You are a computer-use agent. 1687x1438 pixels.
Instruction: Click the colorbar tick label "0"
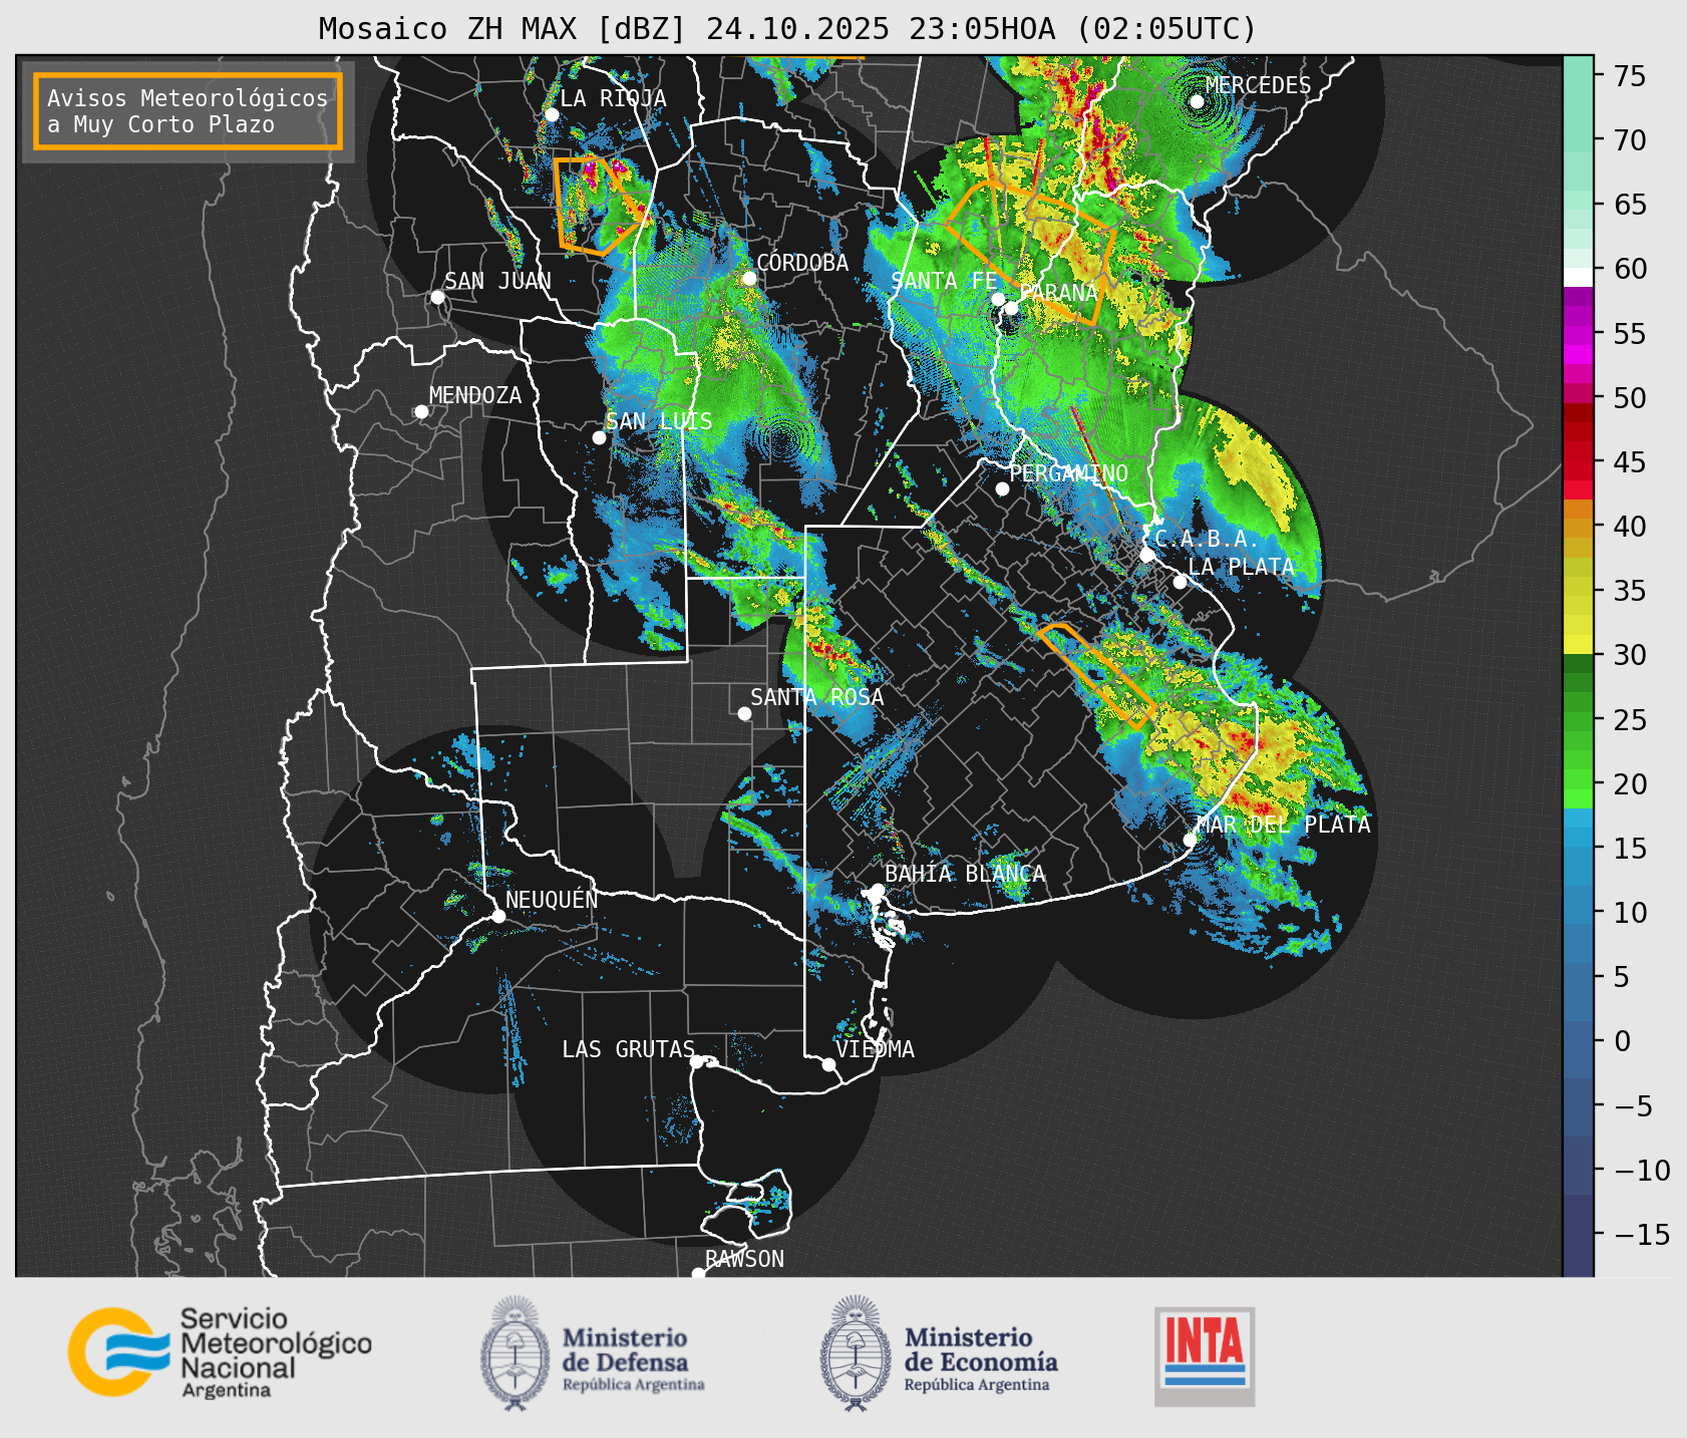coord(1621,1042)
